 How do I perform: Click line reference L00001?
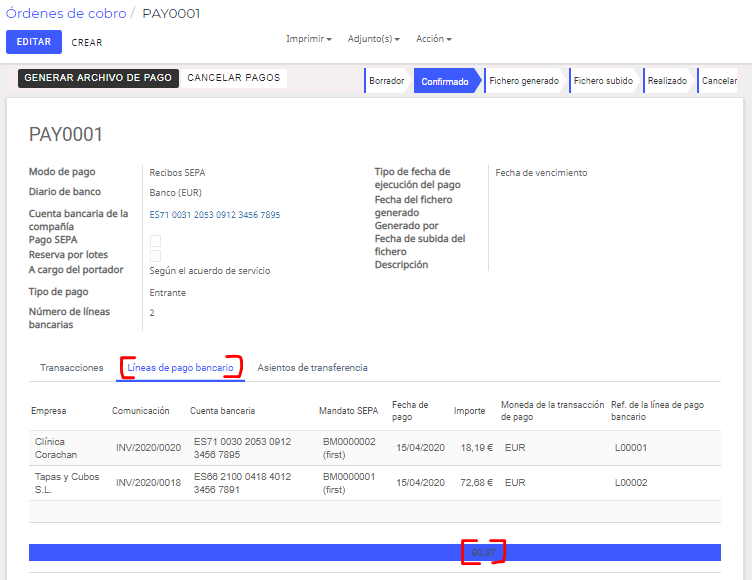coord(631,448)
